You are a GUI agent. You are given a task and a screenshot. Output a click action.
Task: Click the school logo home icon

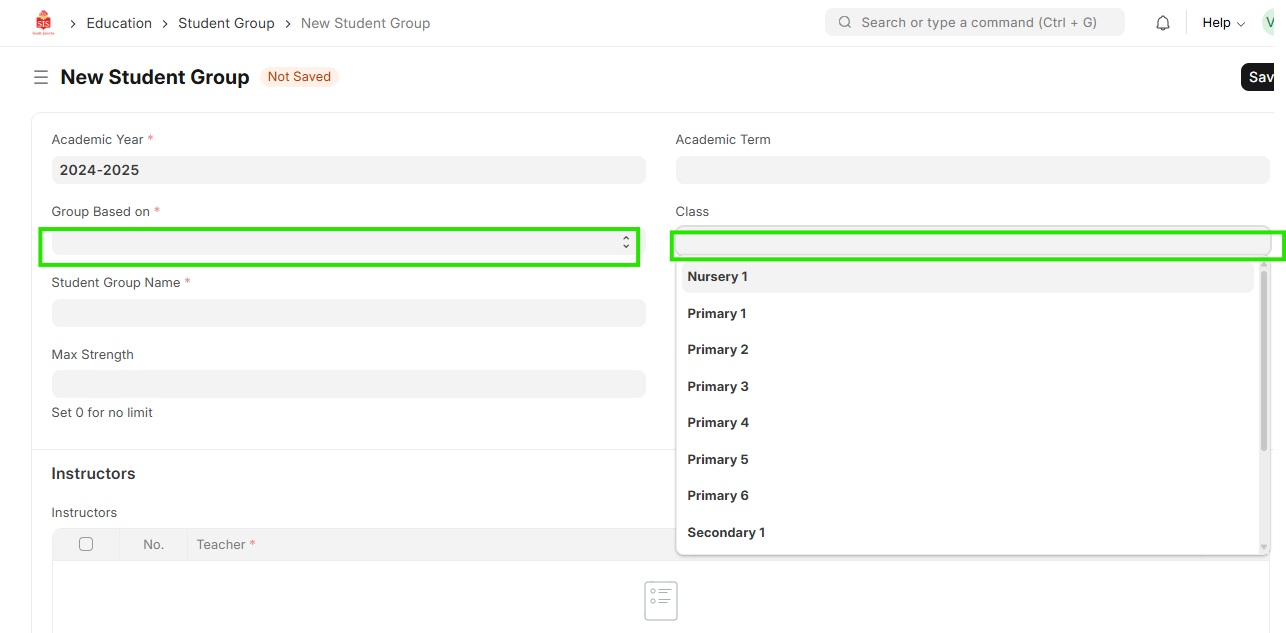(x=43, y=22)
